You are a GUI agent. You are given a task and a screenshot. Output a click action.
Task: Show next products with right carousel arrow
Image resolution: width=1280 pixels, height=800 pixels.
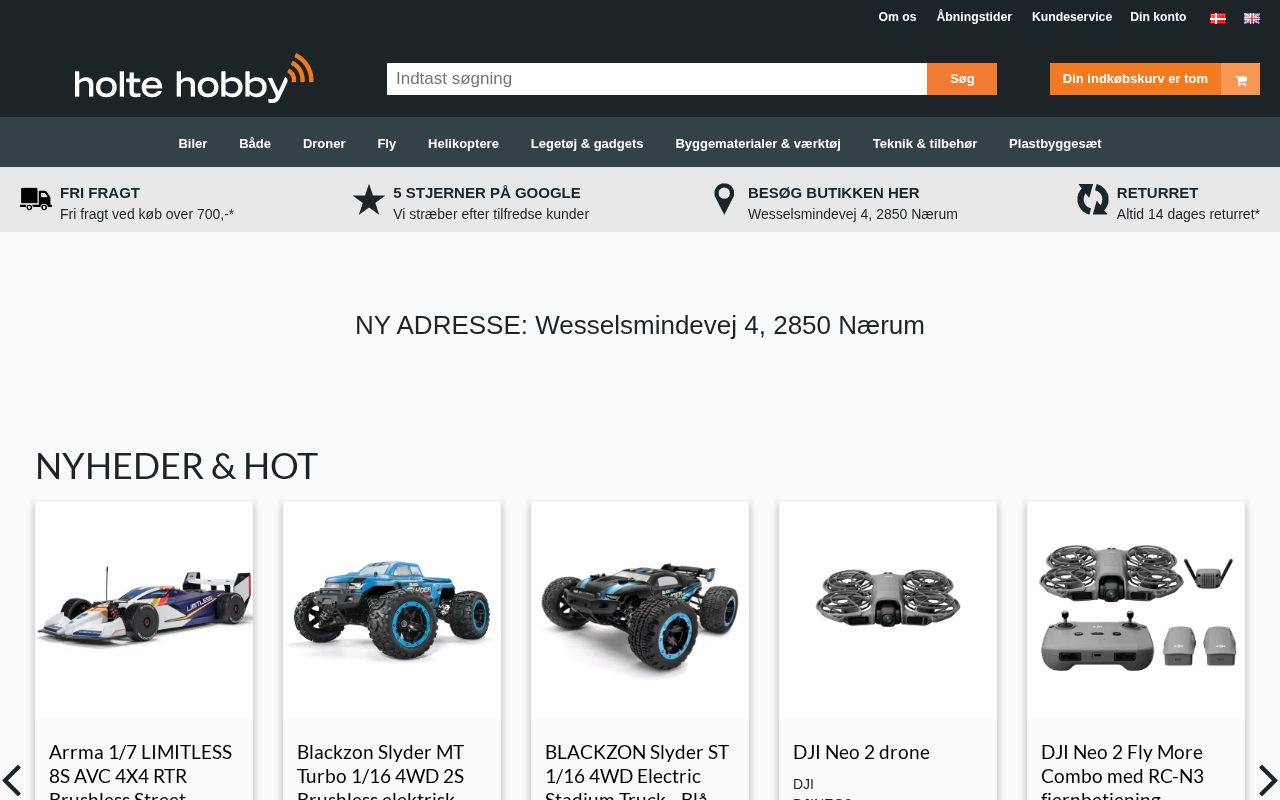click(1267, 780)
